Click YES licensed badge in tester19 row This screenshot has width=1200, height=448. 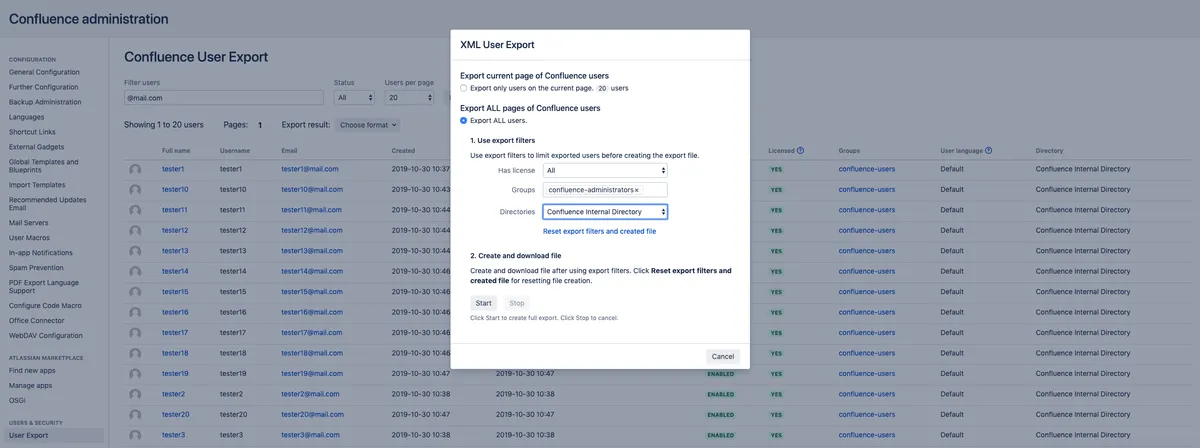coord(776,373)
